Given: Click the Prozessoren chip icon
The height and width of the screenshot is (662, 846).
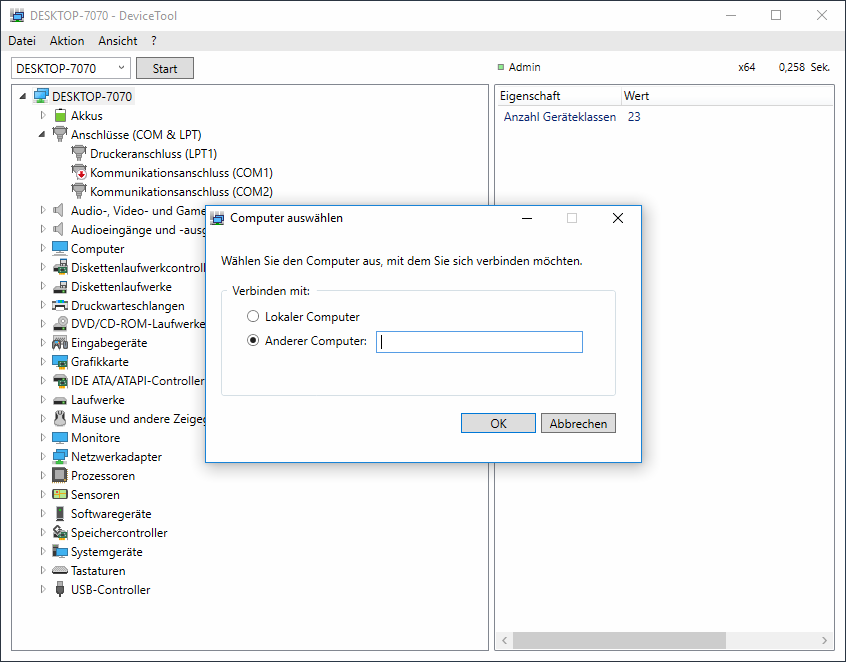Looking at the screenshot, I should (60, 476).
